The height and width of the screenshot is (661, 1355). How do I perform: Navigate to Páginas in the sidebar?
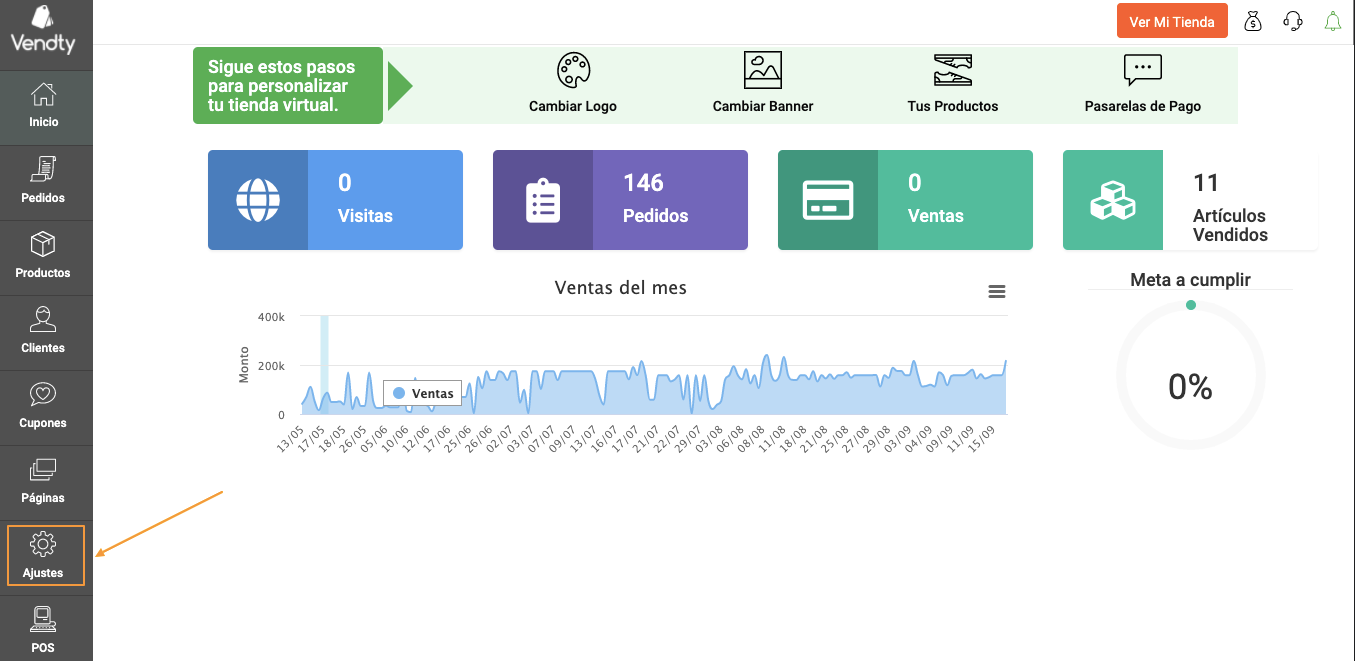coord(46,483)
